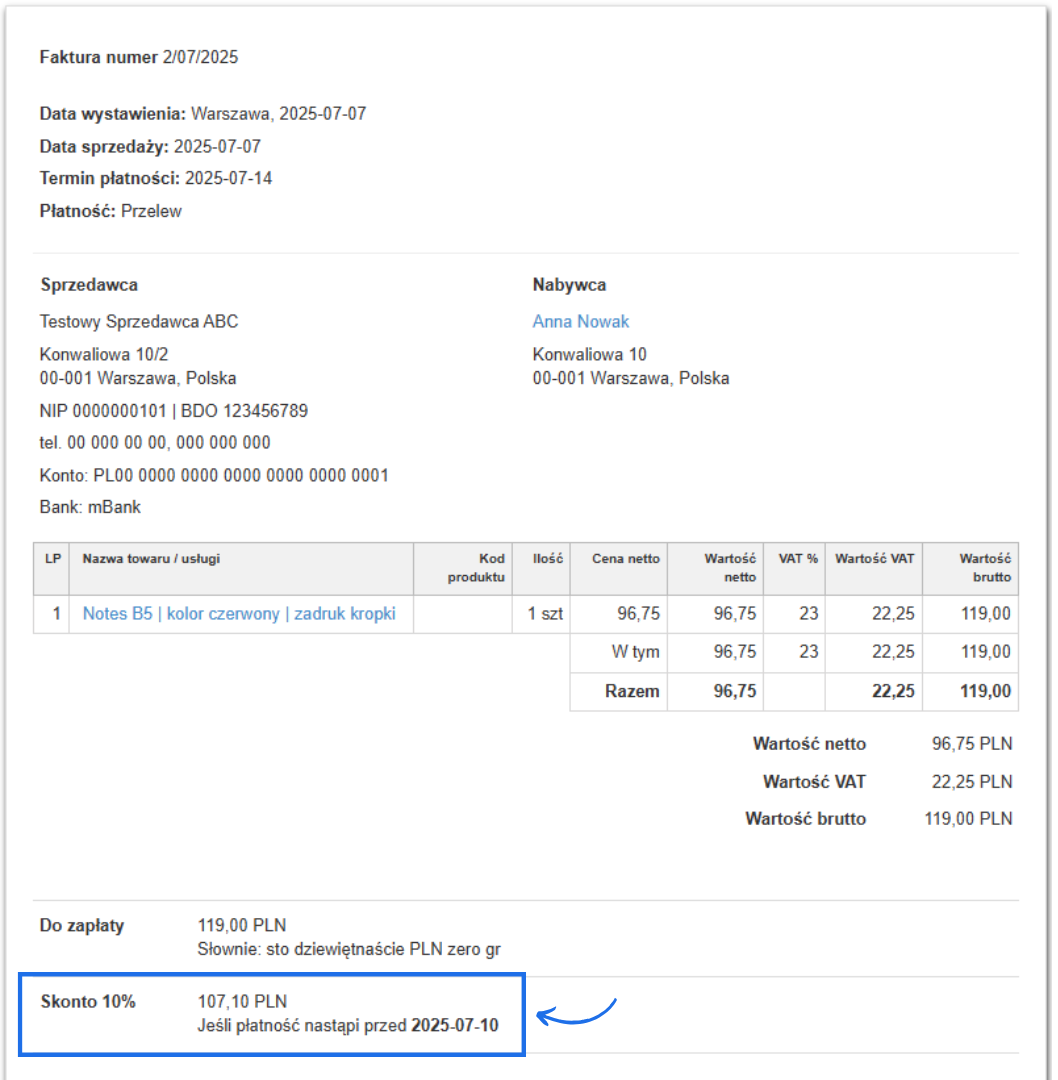This screenshot has height=1080, width=1058.
Task: Click the W tym row label
Action: coord(636,652)
